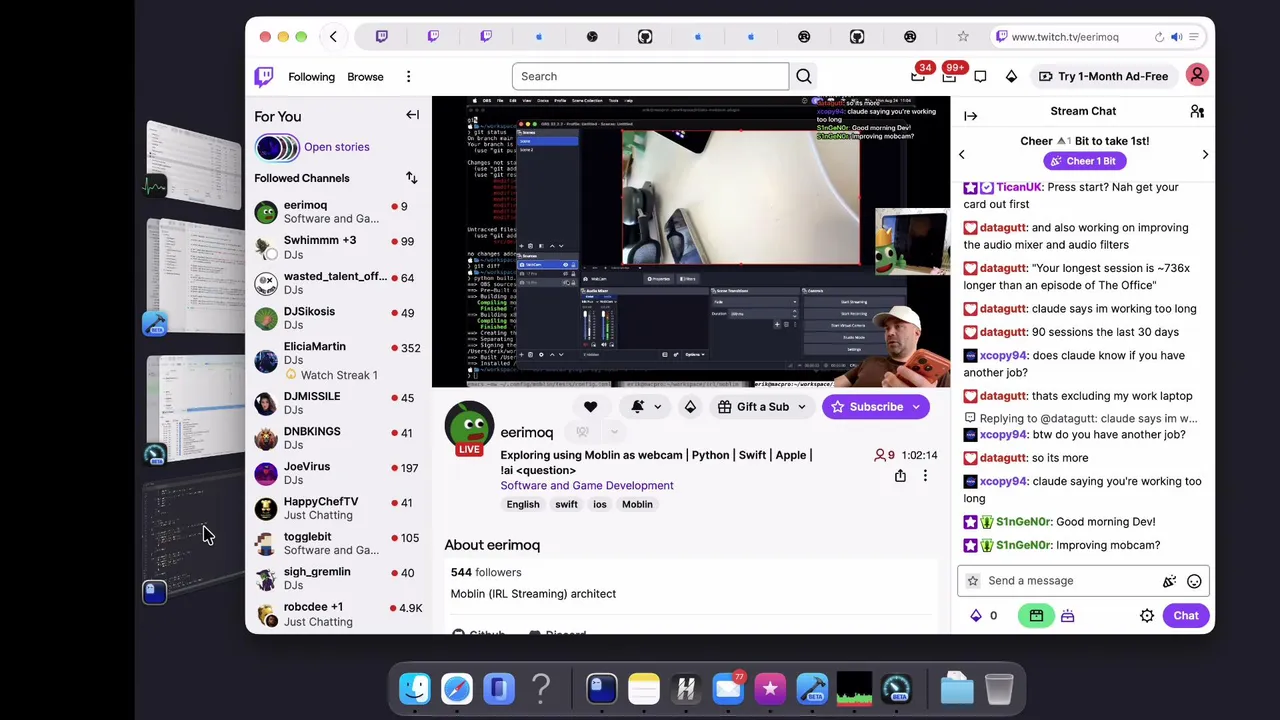
Task: Click the Bits cheermote icon in message box
Action: [1169, 581]
